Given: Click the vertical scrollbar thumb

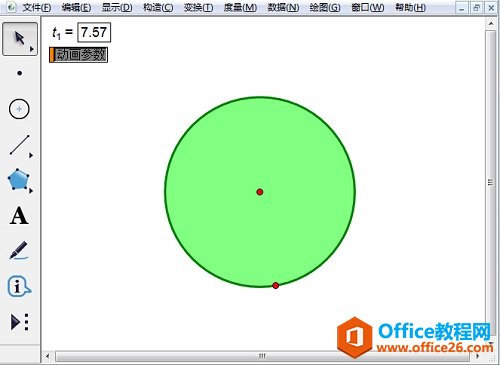Looking at the screenshot, I should point(490,182).
